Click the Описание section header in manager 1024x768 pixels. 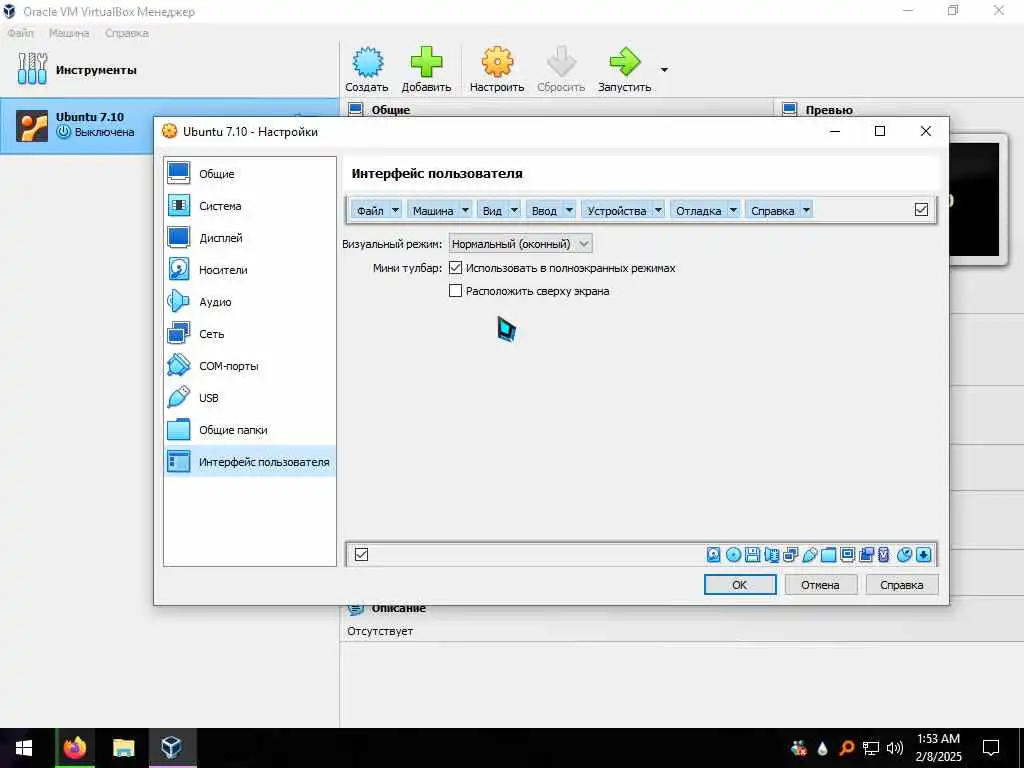click(x=398, y=608)
